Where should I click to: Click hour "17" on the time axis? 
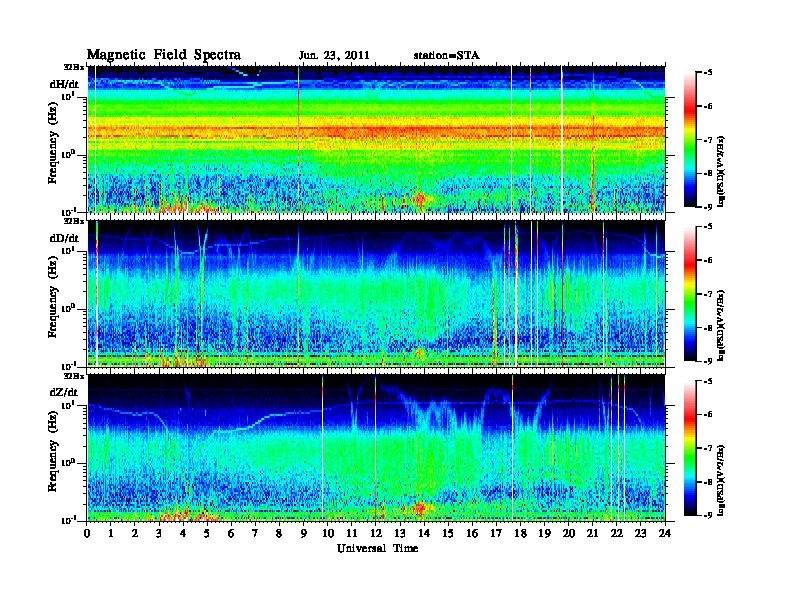coord(496,533)
